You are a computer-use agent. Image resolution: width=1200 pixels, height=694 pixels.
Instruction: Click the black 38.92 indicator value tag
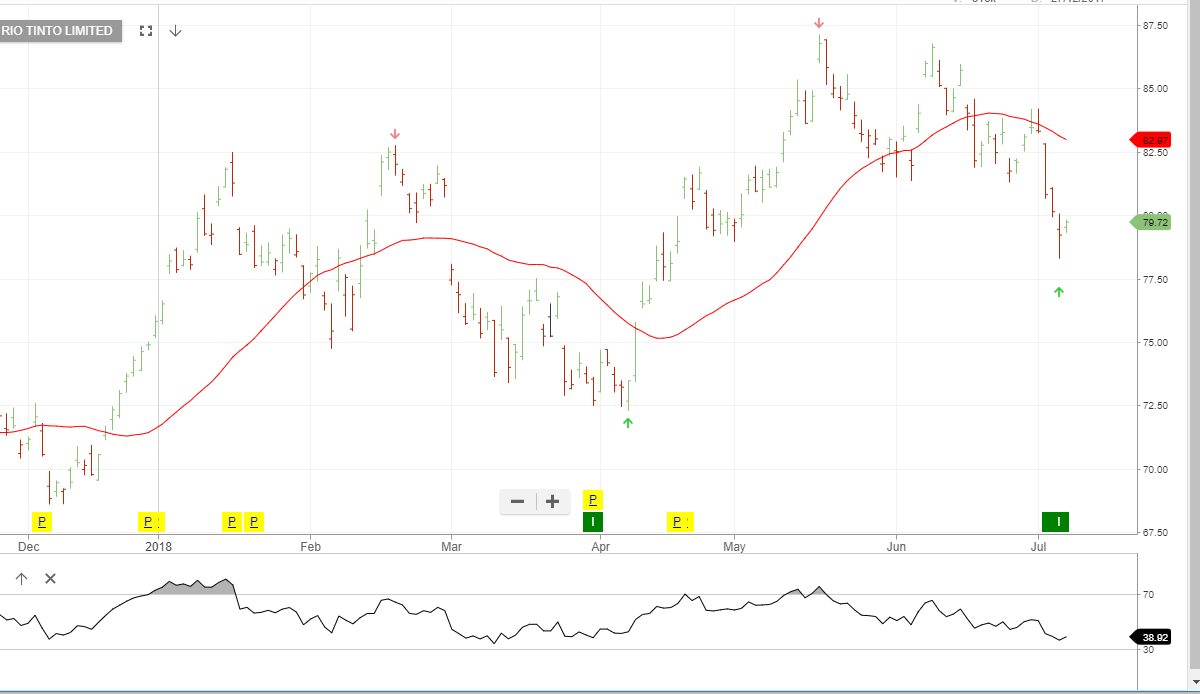[x=1150, y=637]
